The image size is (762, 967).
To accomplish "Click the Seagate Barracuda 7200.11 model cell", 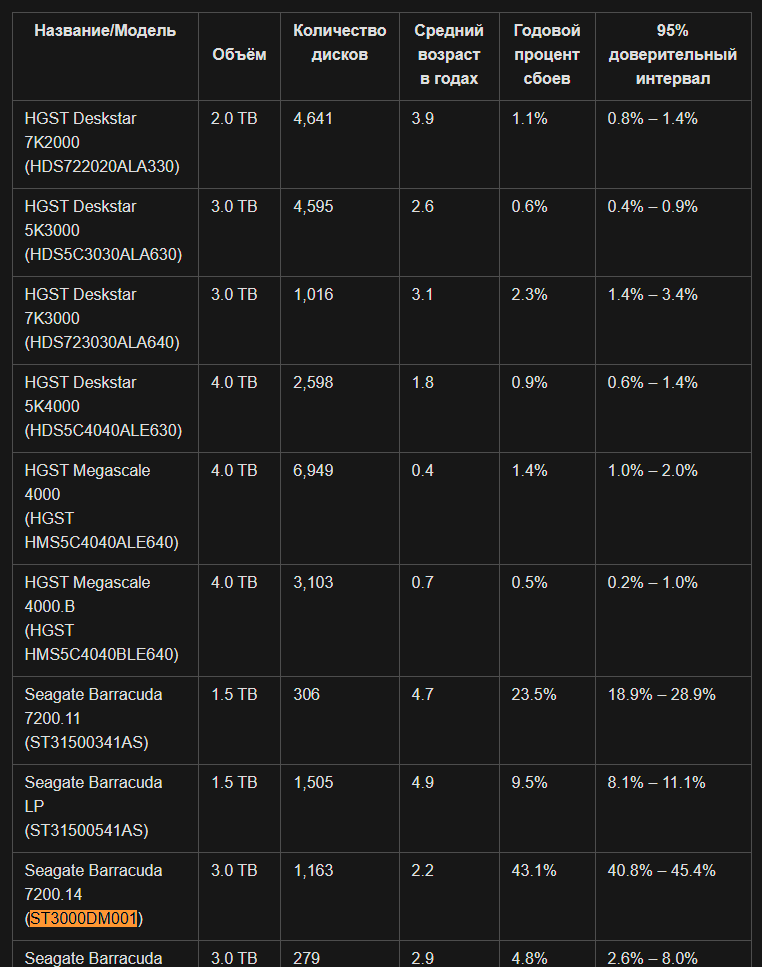I will [93, 718].
